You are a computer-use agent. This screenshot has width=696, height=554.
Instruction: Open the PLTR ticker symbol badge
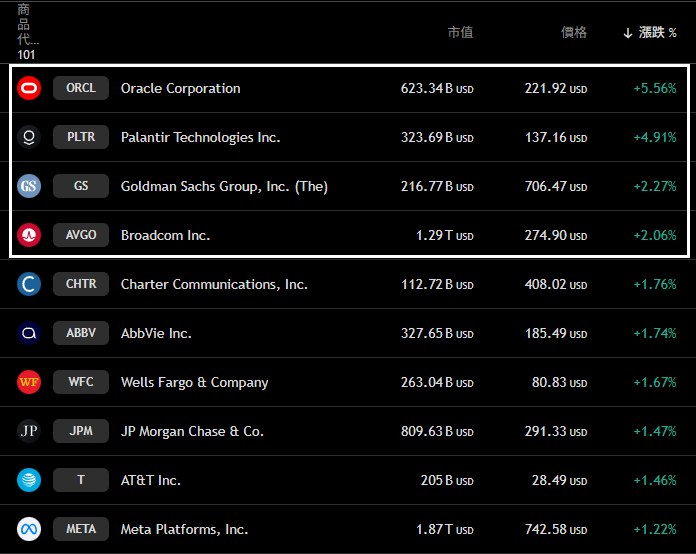[x=81, y=137]
